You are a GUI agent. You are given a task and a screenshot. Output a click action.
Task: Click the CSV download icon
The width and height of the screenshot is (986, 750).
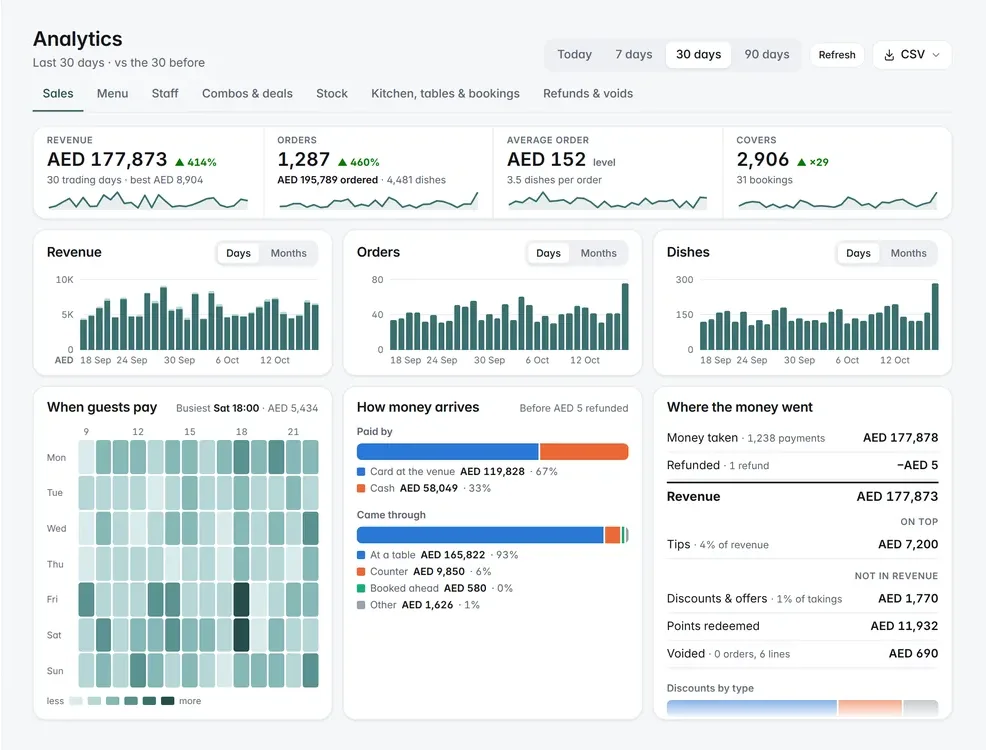889,55
